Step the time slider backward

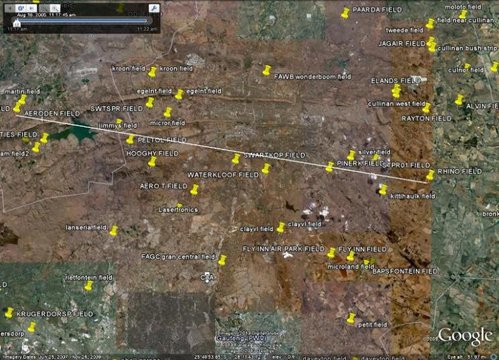(x=10, y=8)
